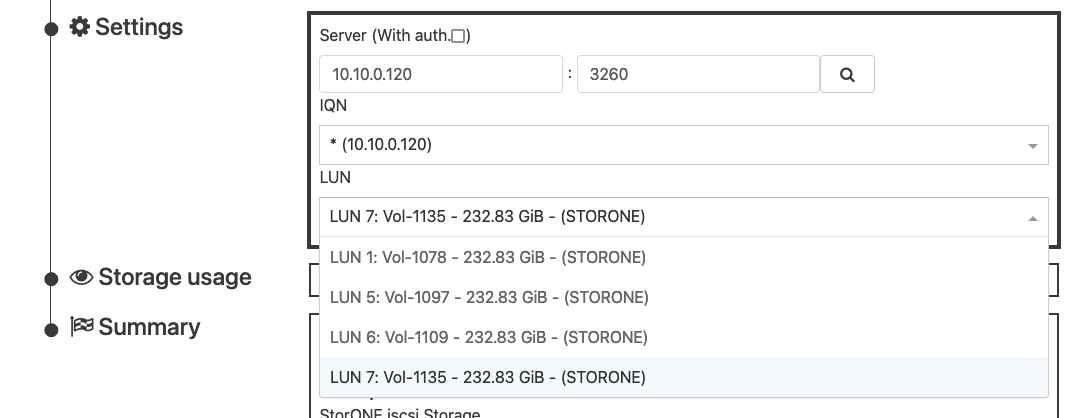Select LUN 1: Vol-1078 option
Image resolution: width=1081 pixels, height=418 pixels.
point(684,257)
